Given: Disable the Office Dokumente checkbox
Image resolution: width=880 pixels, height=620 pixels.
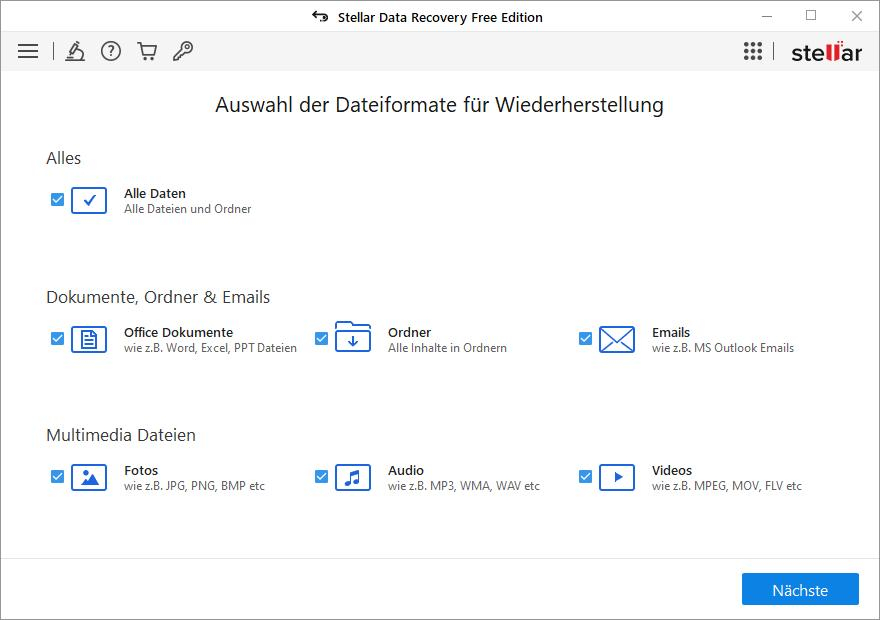Looking at the screenshot, I should 57,339.
